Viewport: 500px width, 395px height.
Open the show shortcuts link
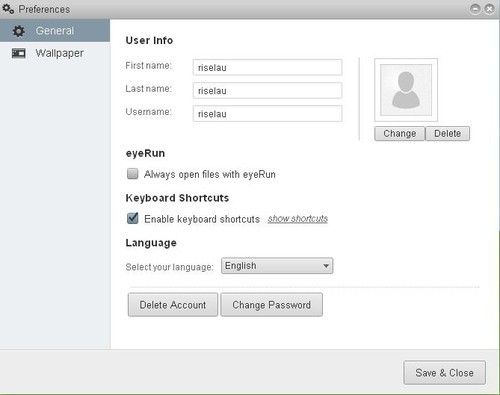coord(298,219)
